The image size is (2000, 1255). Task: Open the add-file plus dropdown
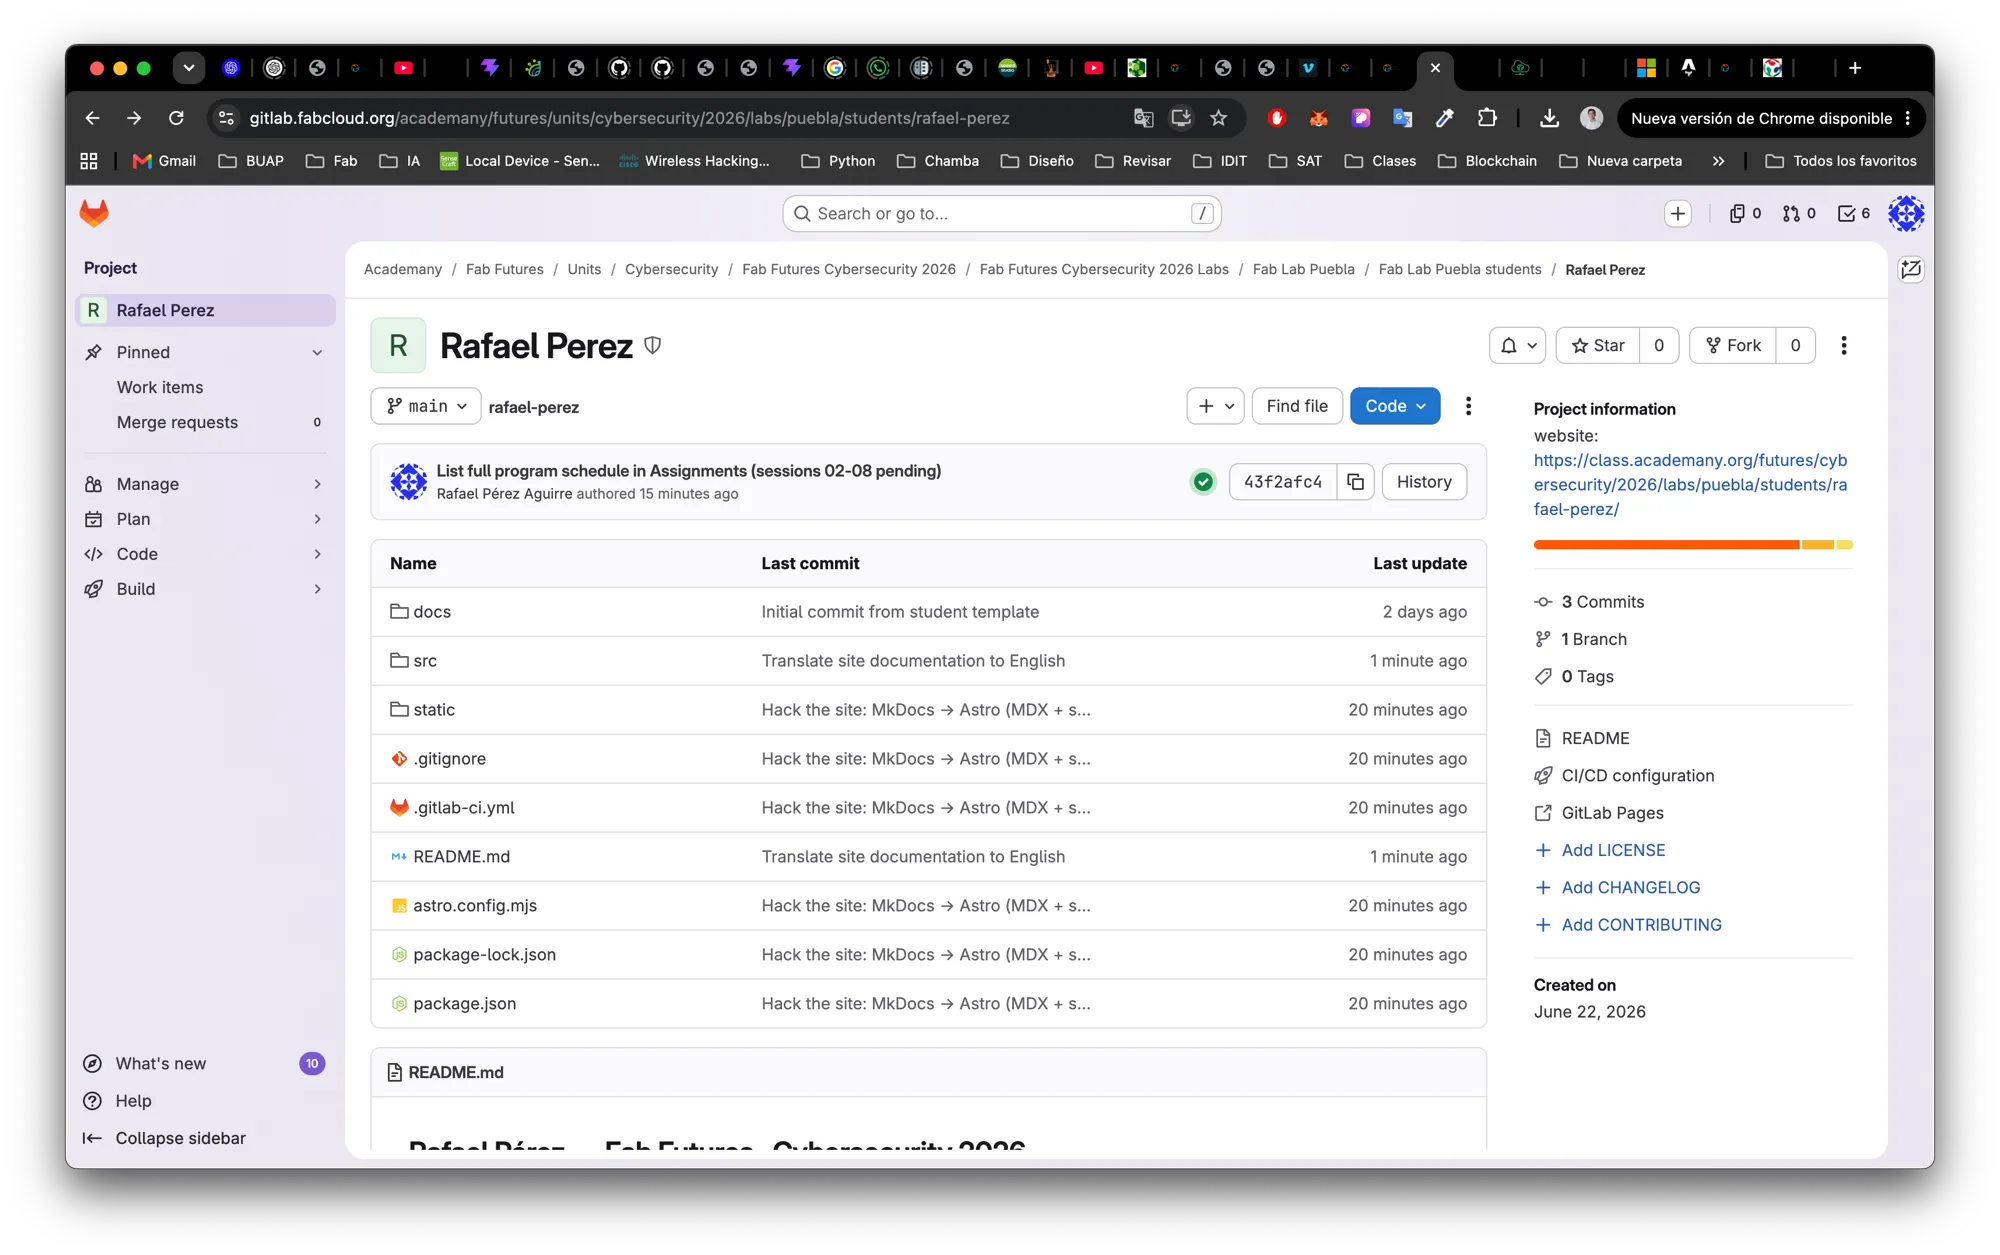click(x=1215, y=406)
